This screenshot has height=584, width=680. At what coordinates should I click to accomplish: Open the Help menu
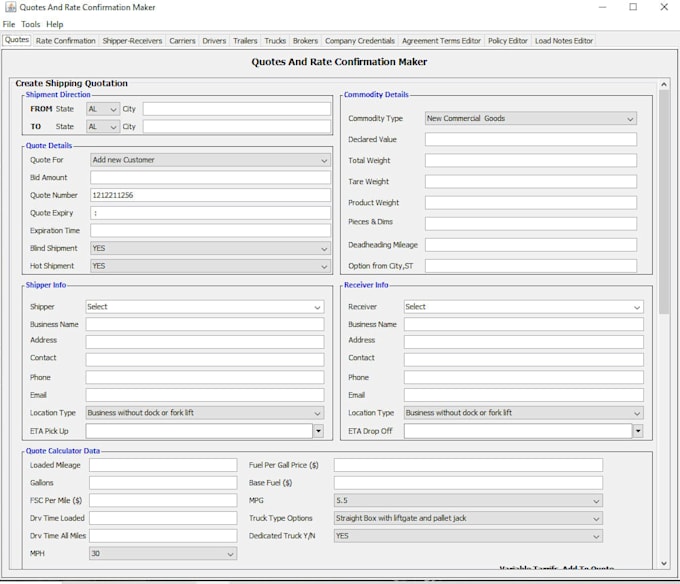pyautogui.click(x=55, y=24)
